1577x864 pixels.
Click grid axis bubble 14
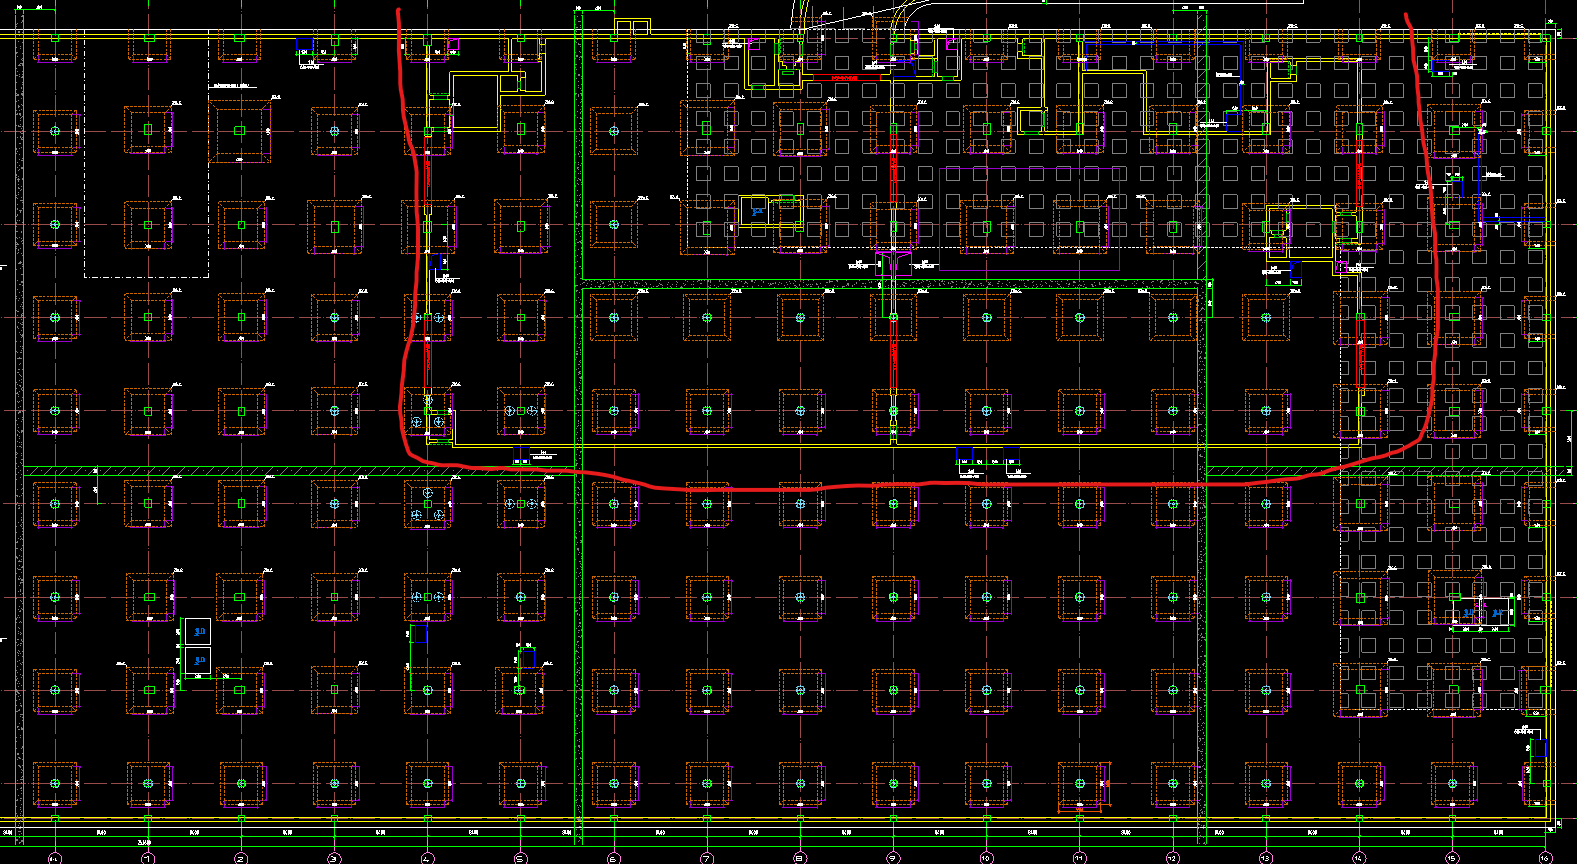click(1359, 858)
